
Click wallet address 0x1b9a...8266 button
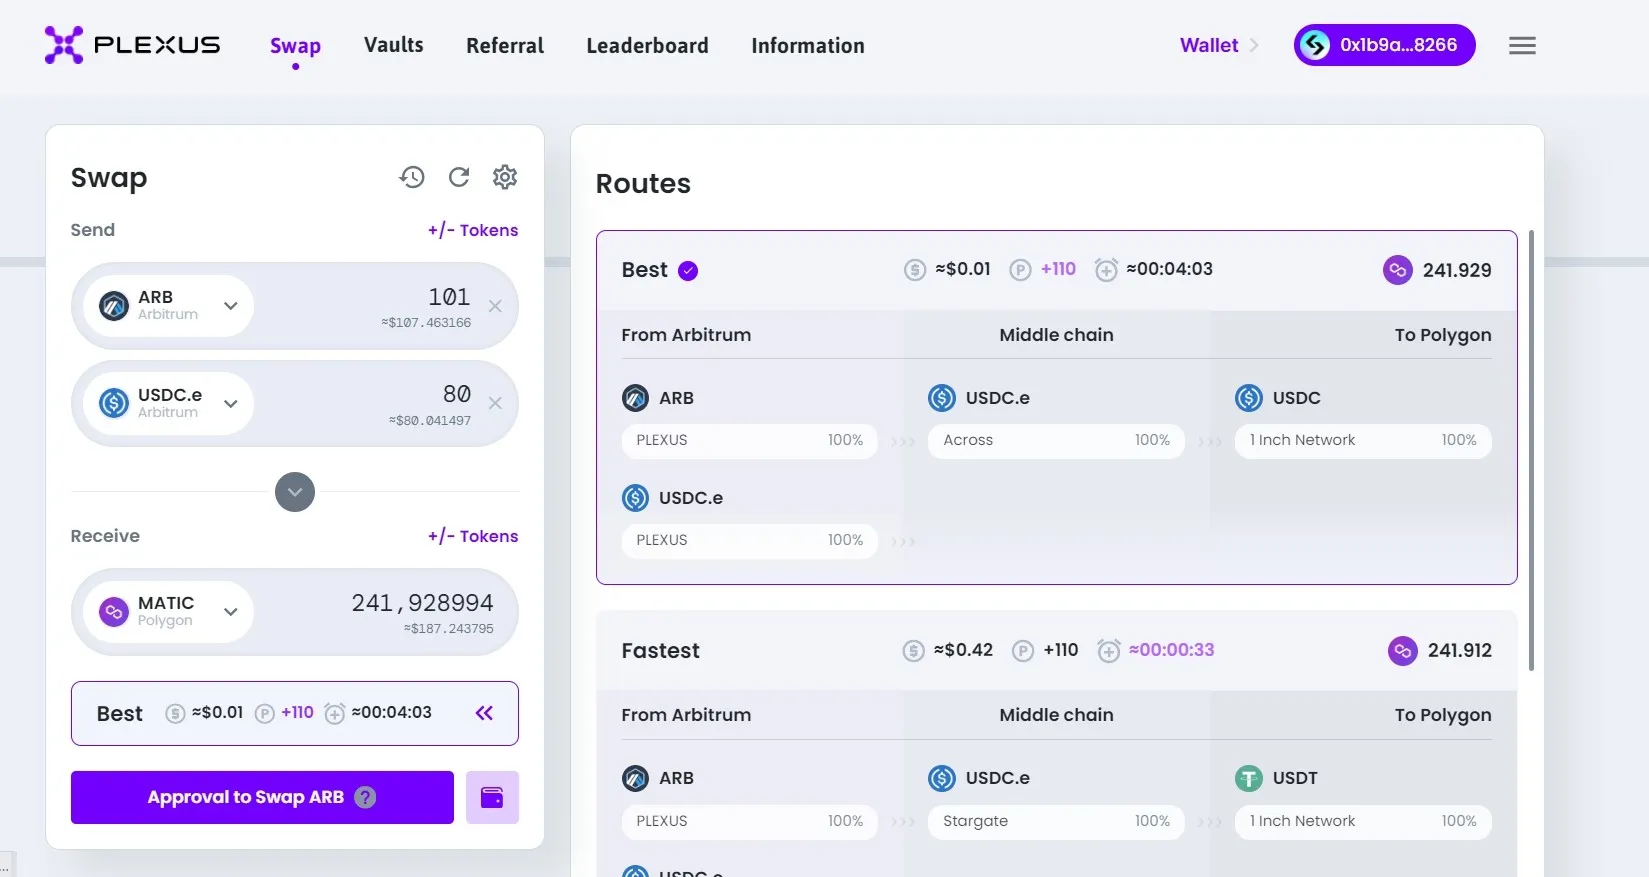(1385, 45)
